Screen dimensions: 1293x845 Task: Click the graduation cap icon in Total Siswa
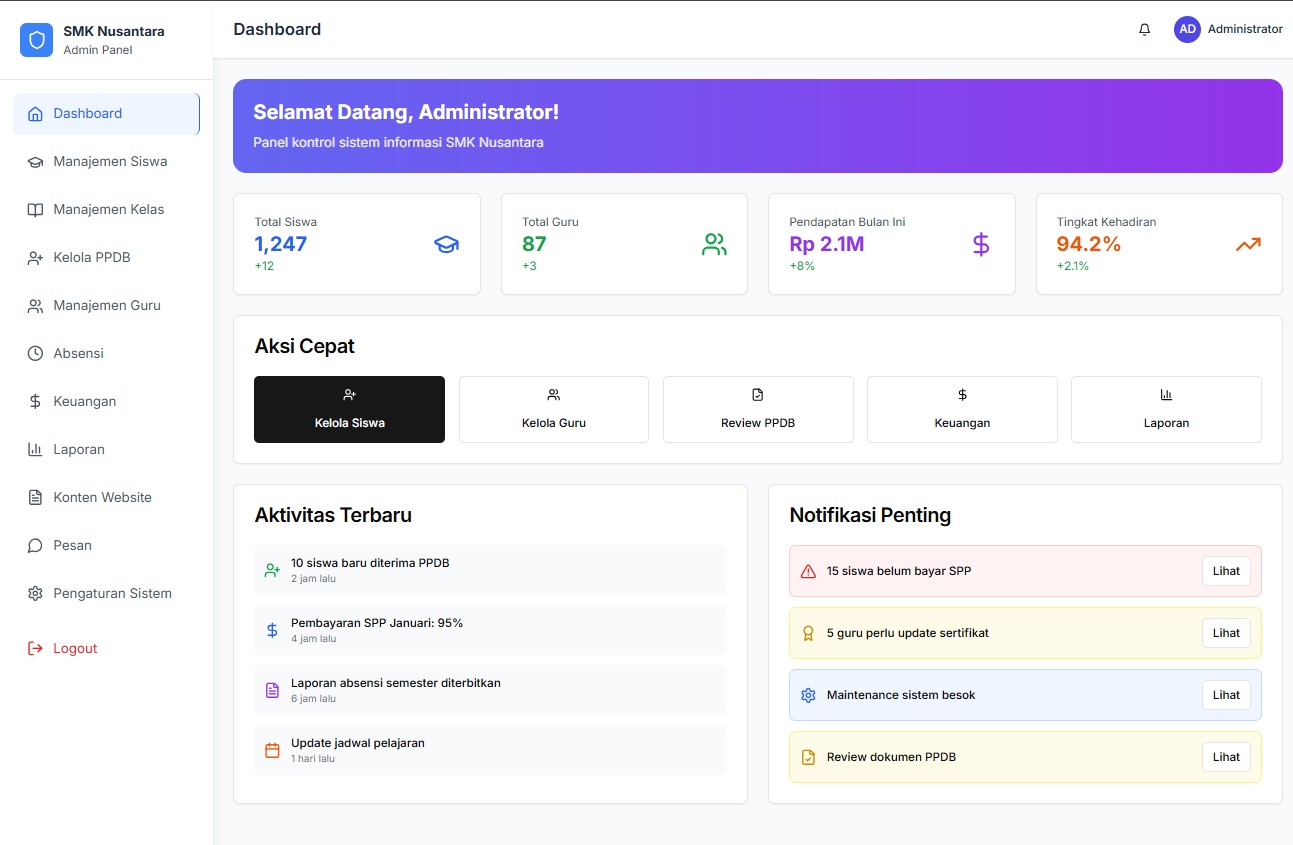pyautogui.click(x=446, y=244)
